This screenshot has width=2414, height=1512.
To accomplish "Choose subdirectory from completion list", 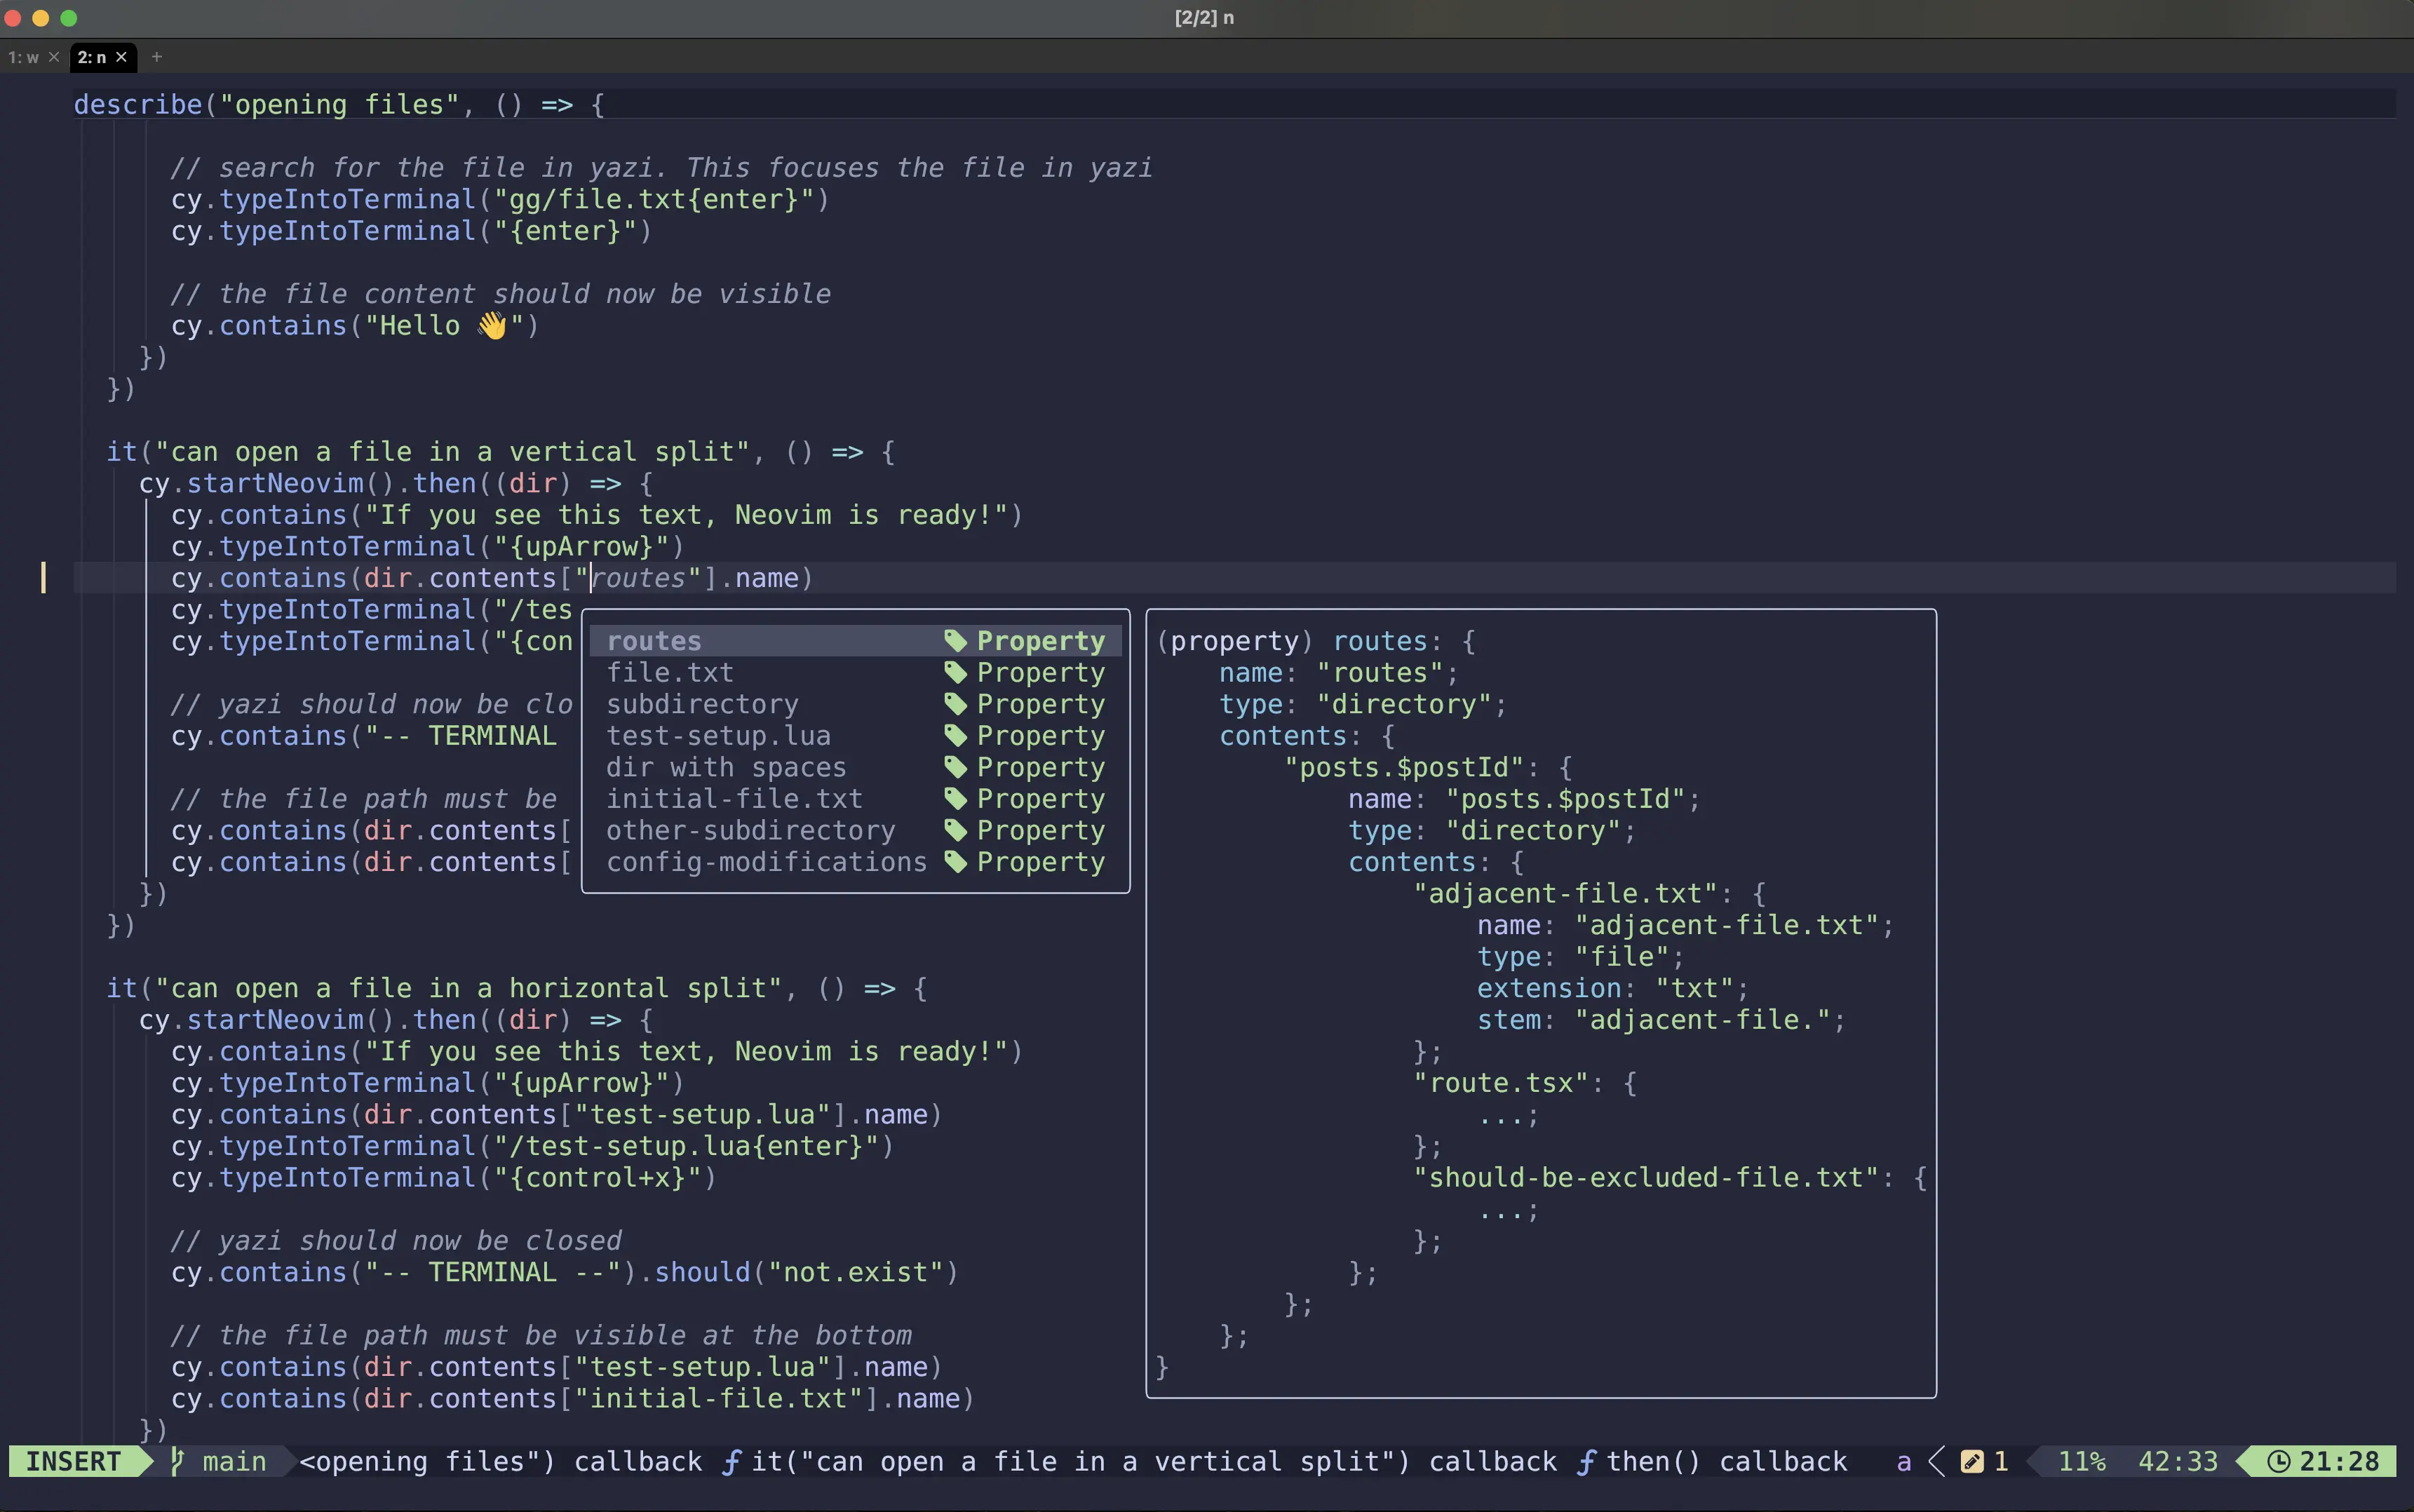I will click(x=702, y=704).
